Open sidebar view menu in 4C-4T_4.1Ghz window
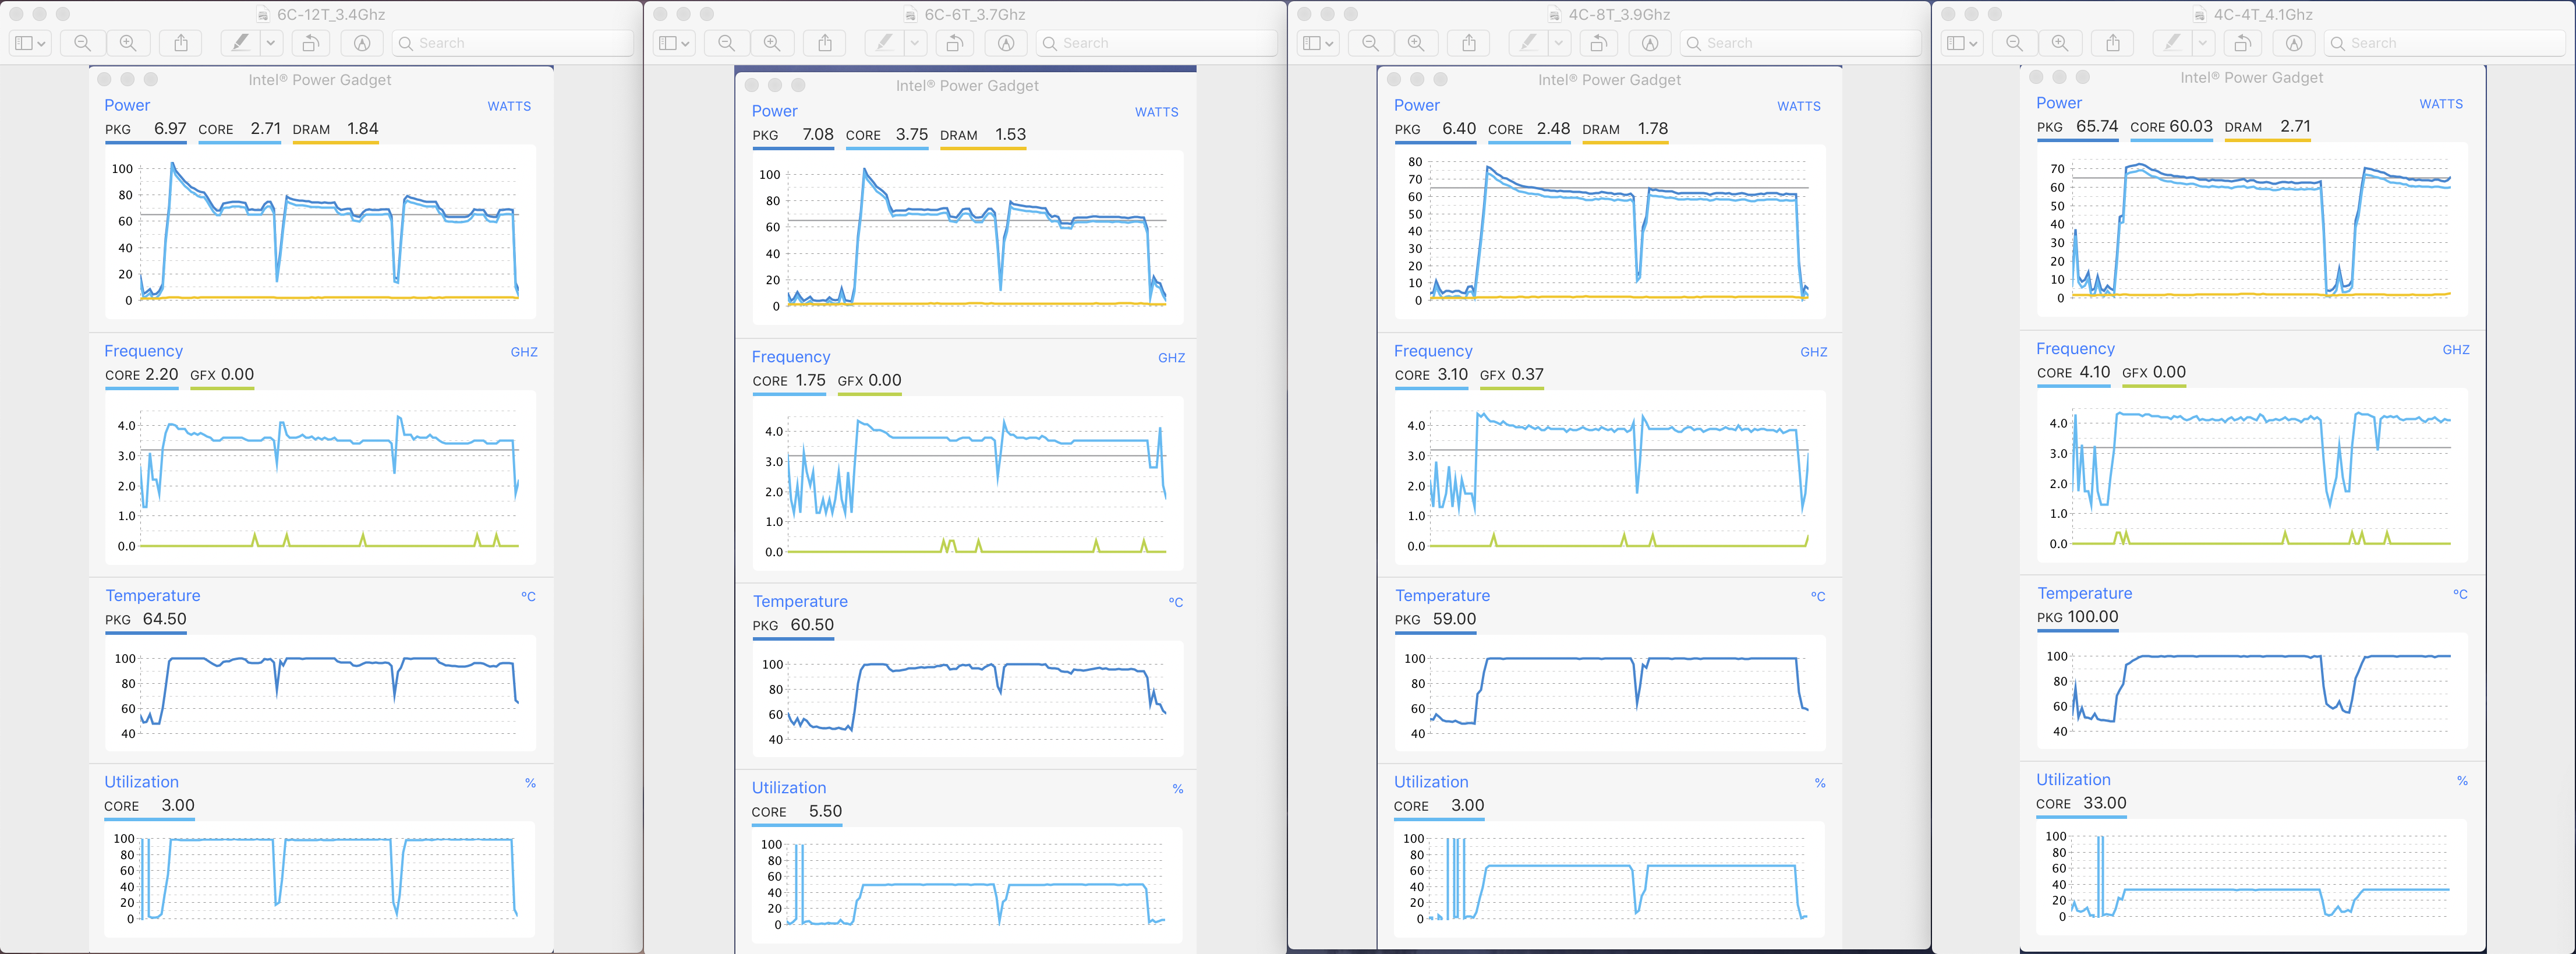The width and height of the screenshot is (2576, 954). coord(1962,43)
